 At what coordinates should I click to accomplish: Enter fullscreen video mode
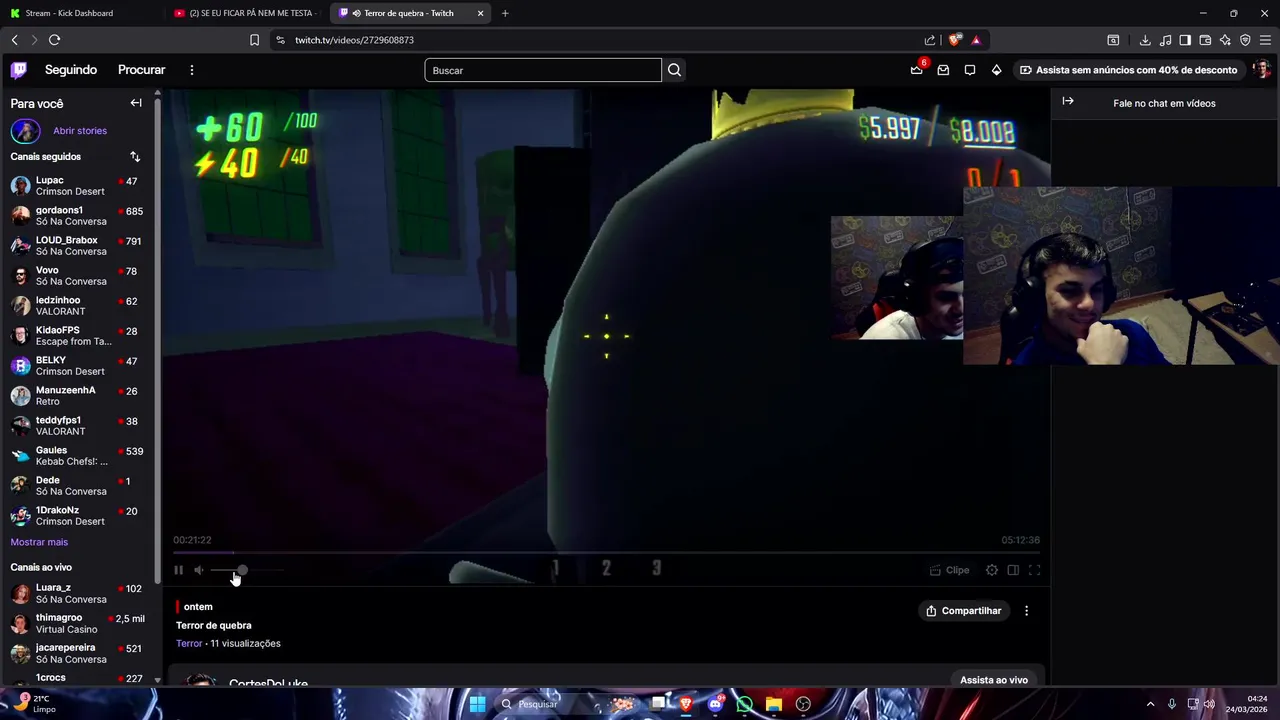(1034, 570)
